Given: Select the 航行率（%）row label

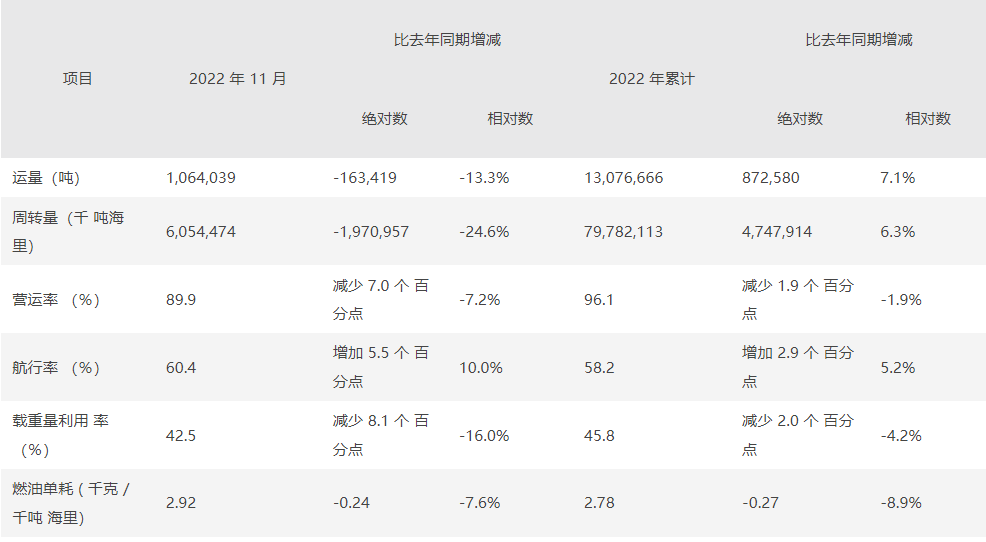Looking at the screenshot, I should coord(57,368).
